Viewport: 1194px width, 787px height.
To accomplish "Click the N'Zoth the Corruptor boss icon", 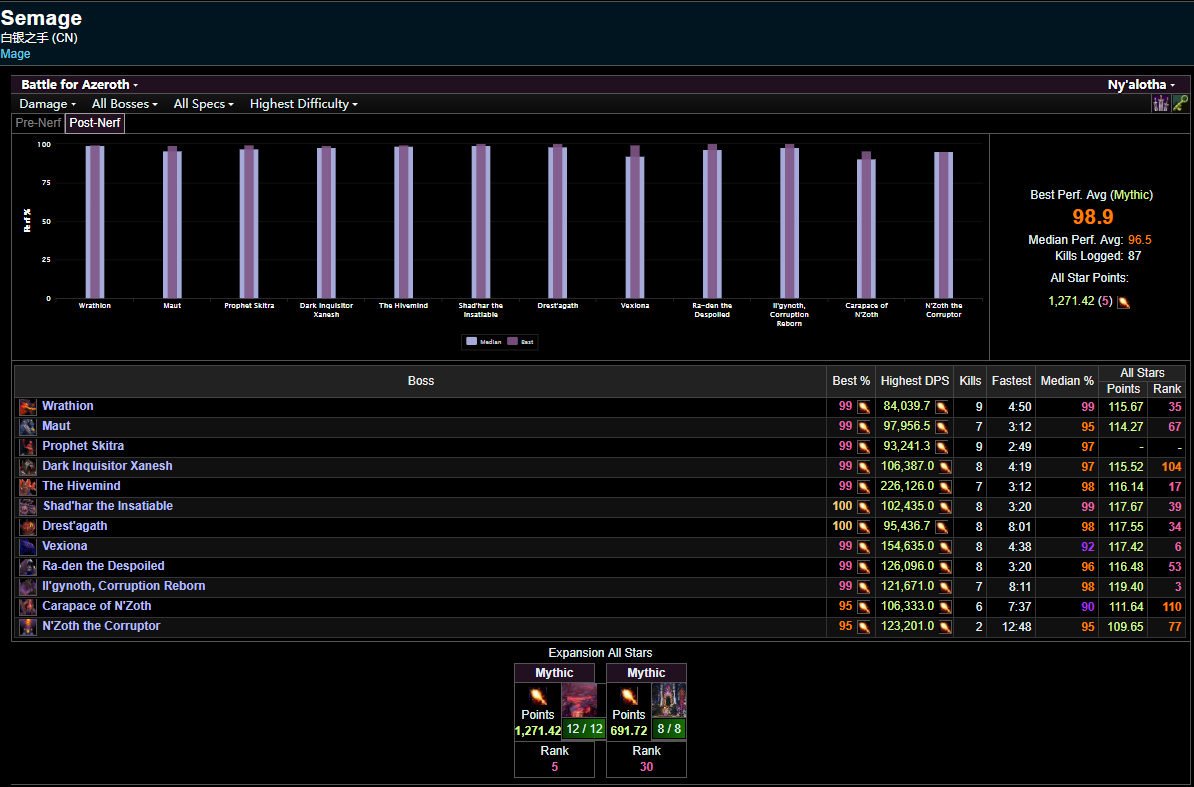I will click(x=27, y=626).
